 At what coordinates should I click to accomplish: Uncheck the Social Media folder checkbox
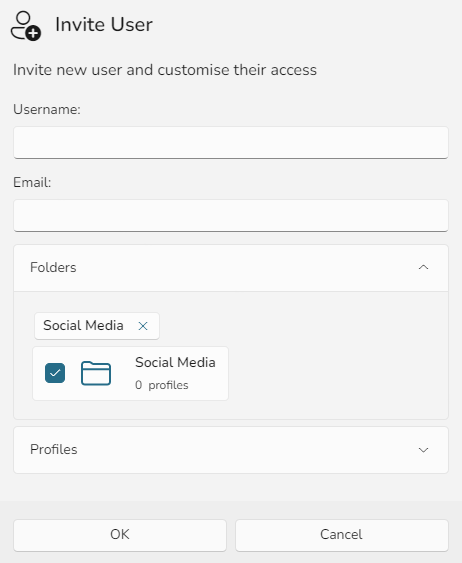pyautogui.click(x=55, y=373)
